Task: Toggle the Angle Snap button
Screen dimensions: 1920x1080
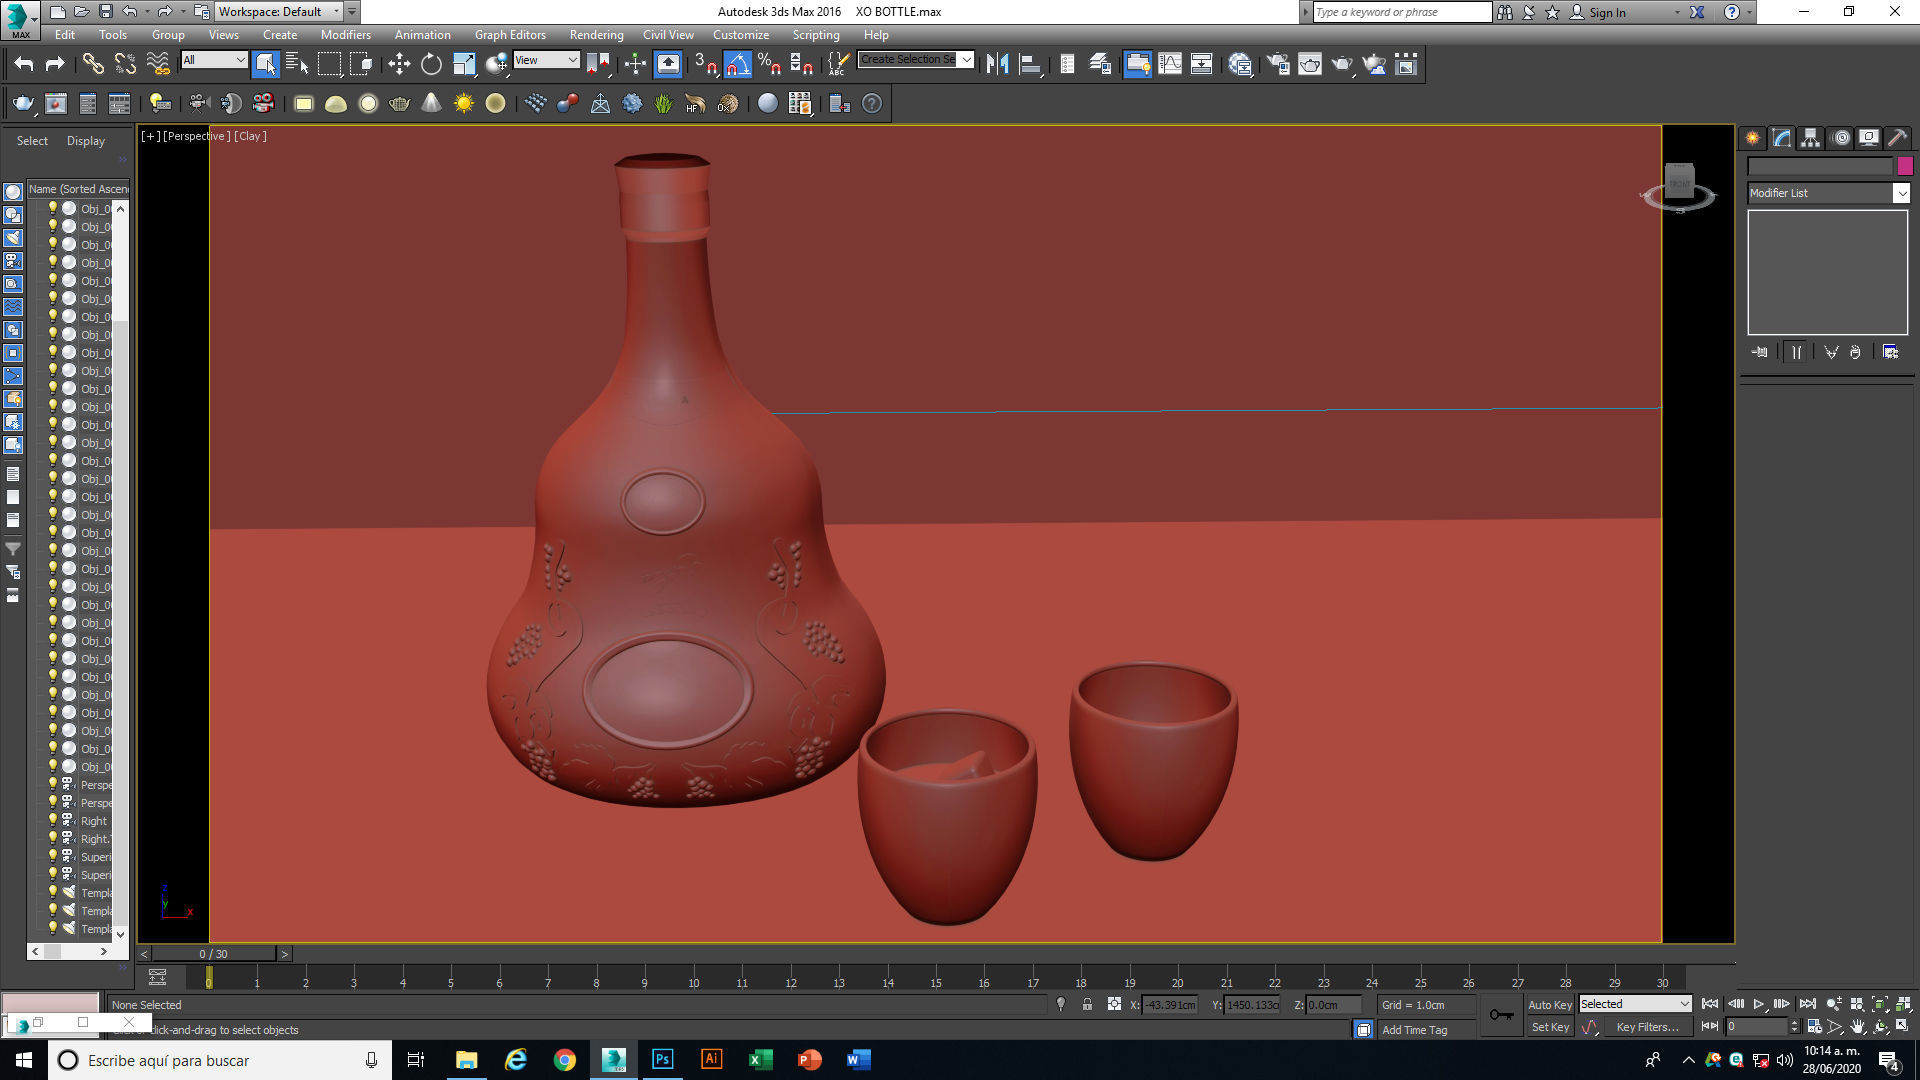Action: click(737, 64)
